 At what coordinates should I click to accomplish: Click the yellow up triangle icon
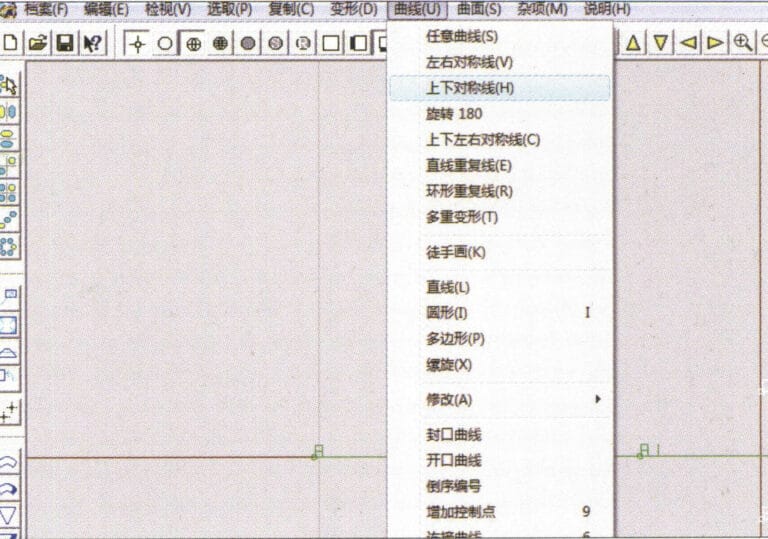[633, 43]
